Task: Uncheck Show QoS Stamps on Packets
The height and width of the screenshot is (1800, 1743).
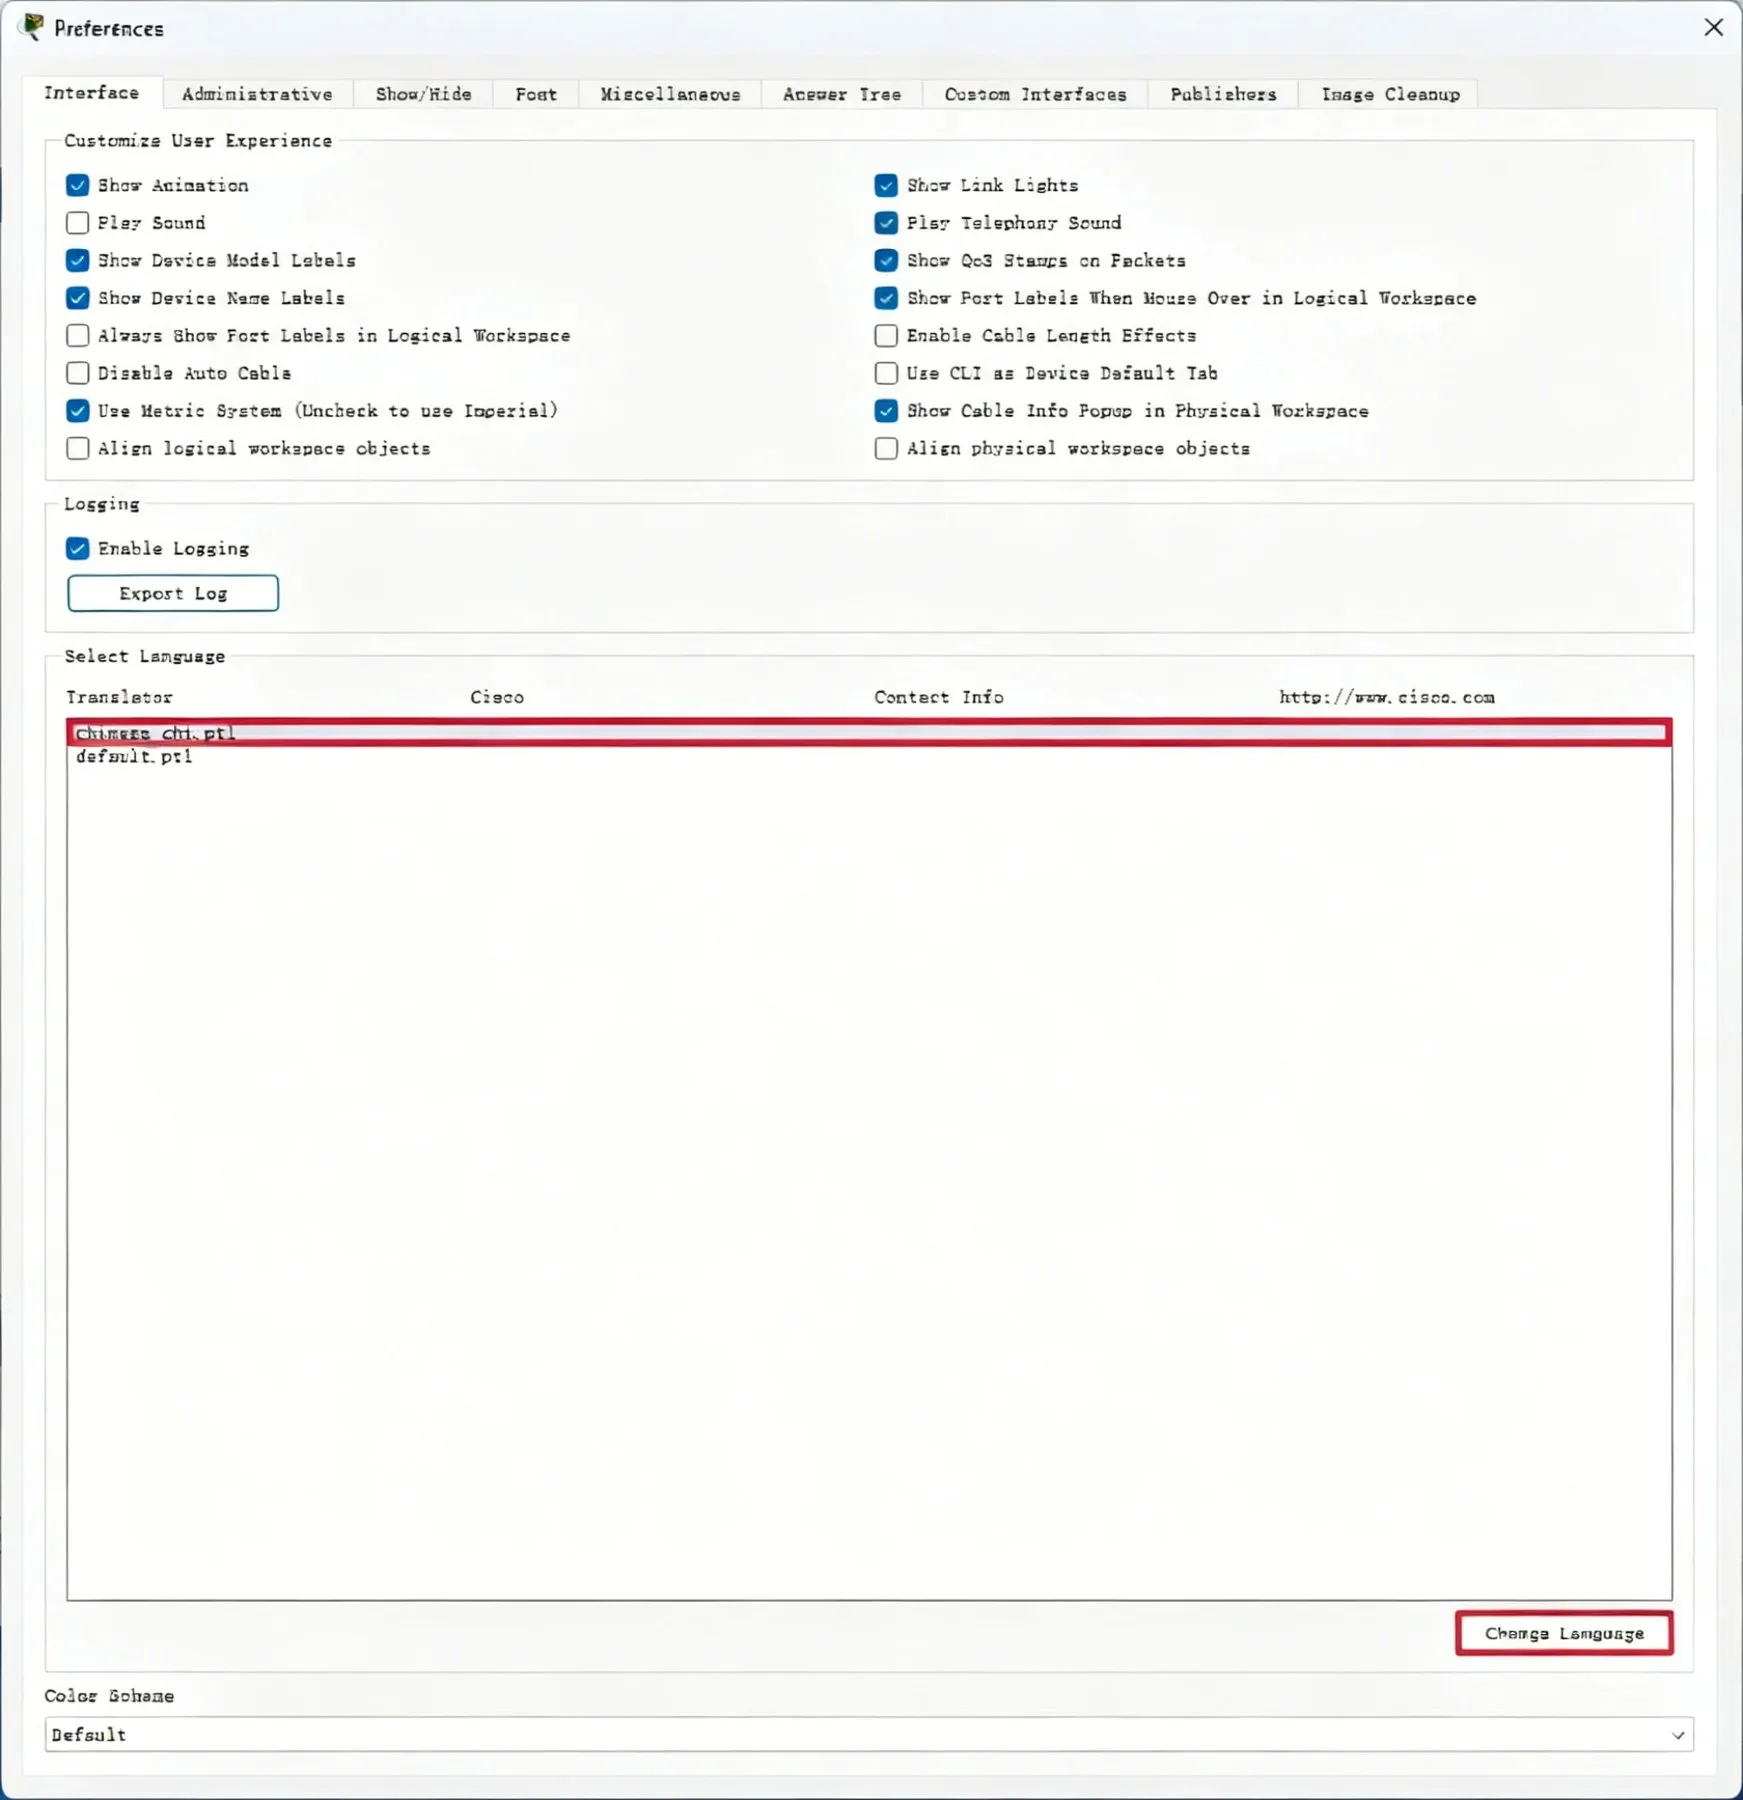Action: 886,260
